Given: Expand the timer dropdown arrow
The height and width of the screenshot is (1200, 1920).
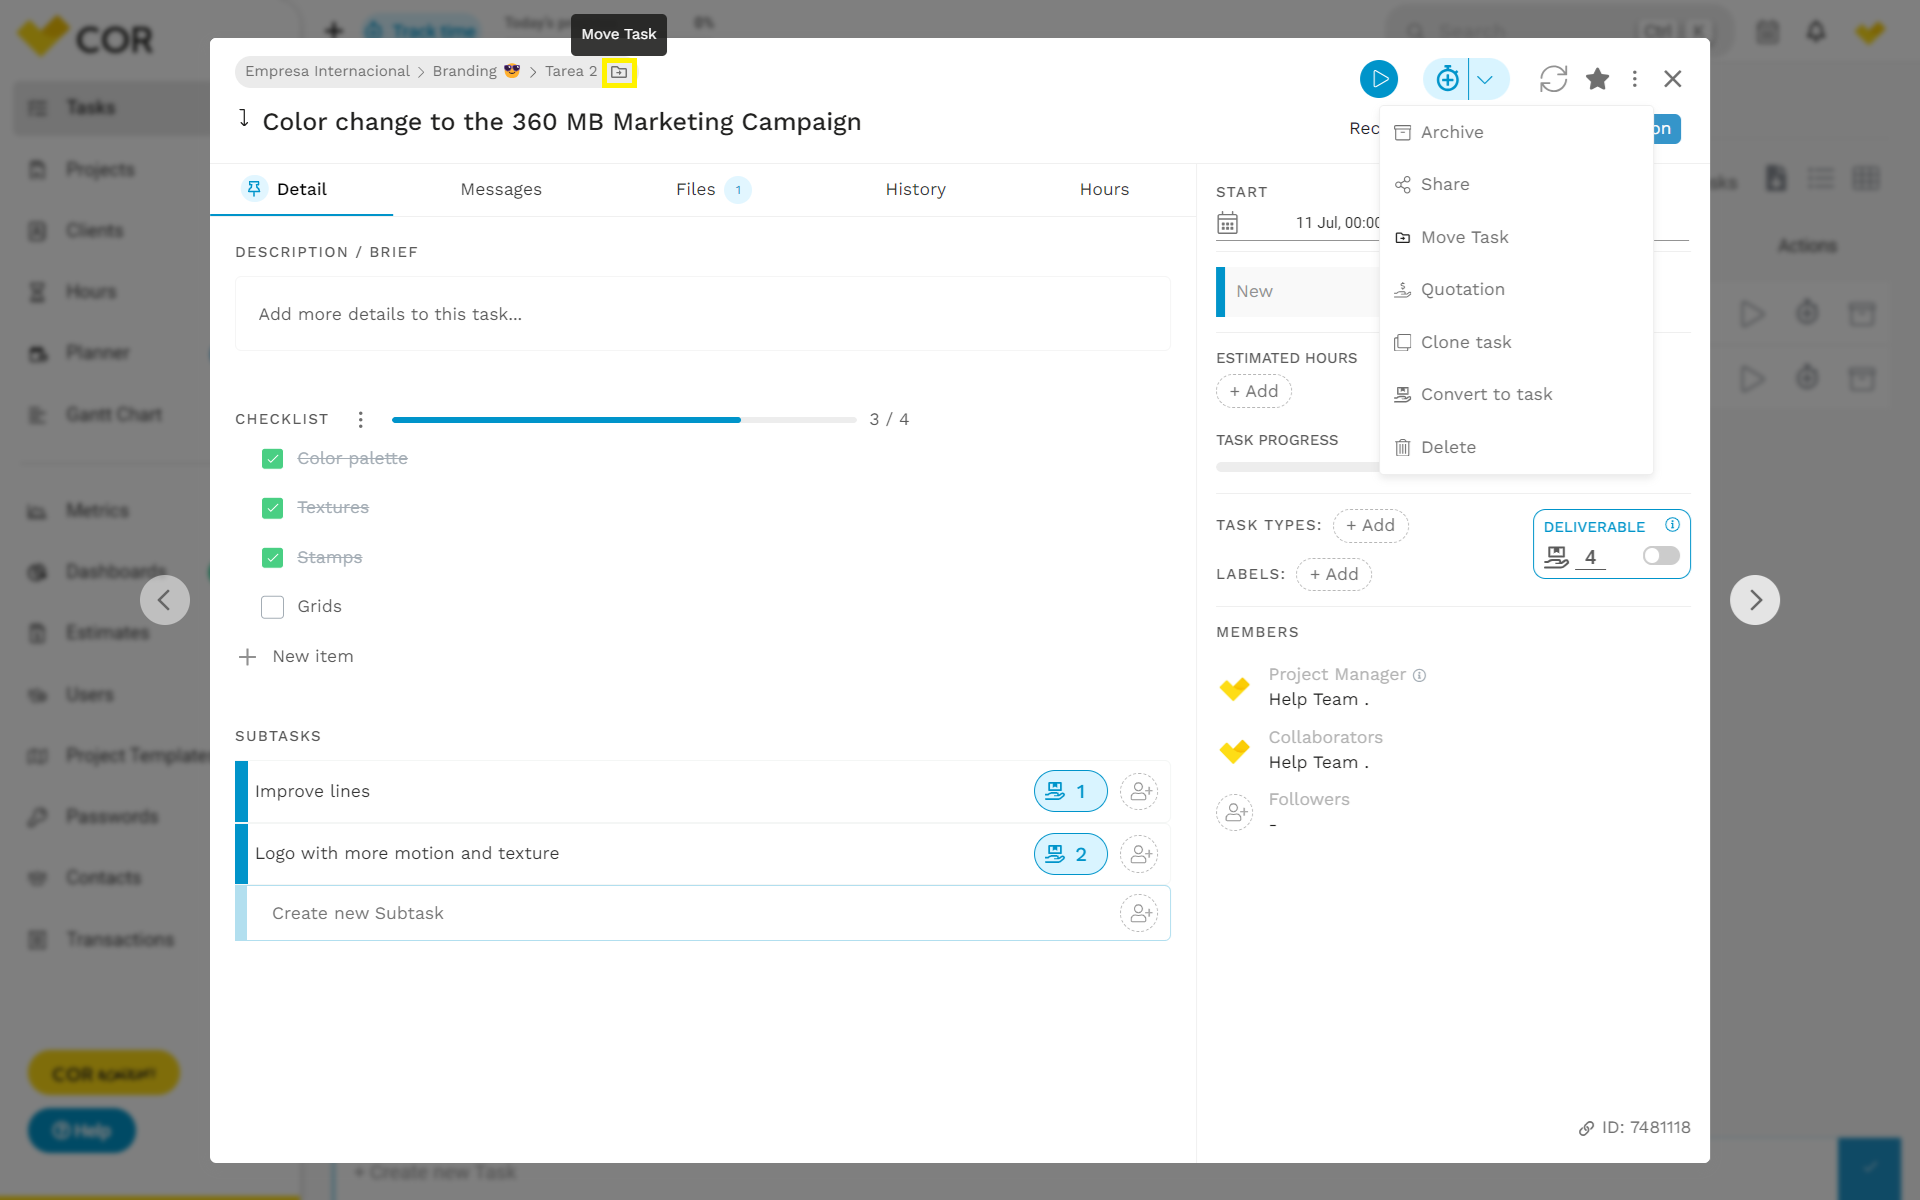Looking at the screenshot, I should tap(1486, 79).
